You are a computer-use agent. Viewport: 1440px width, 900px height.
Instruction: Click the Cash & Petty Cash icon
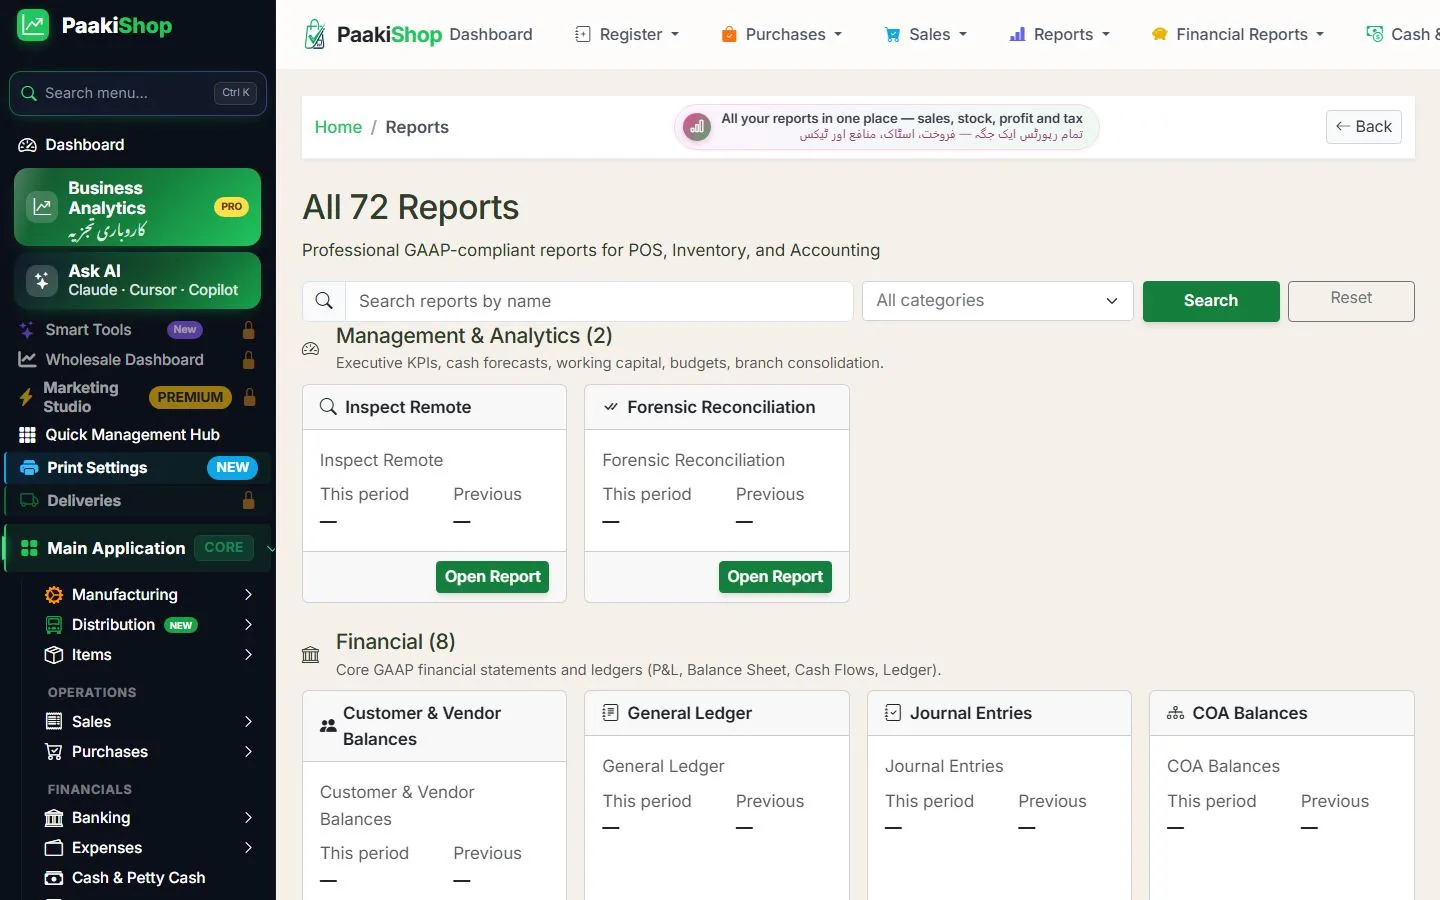pyautogui.click(x=54, y=878)
